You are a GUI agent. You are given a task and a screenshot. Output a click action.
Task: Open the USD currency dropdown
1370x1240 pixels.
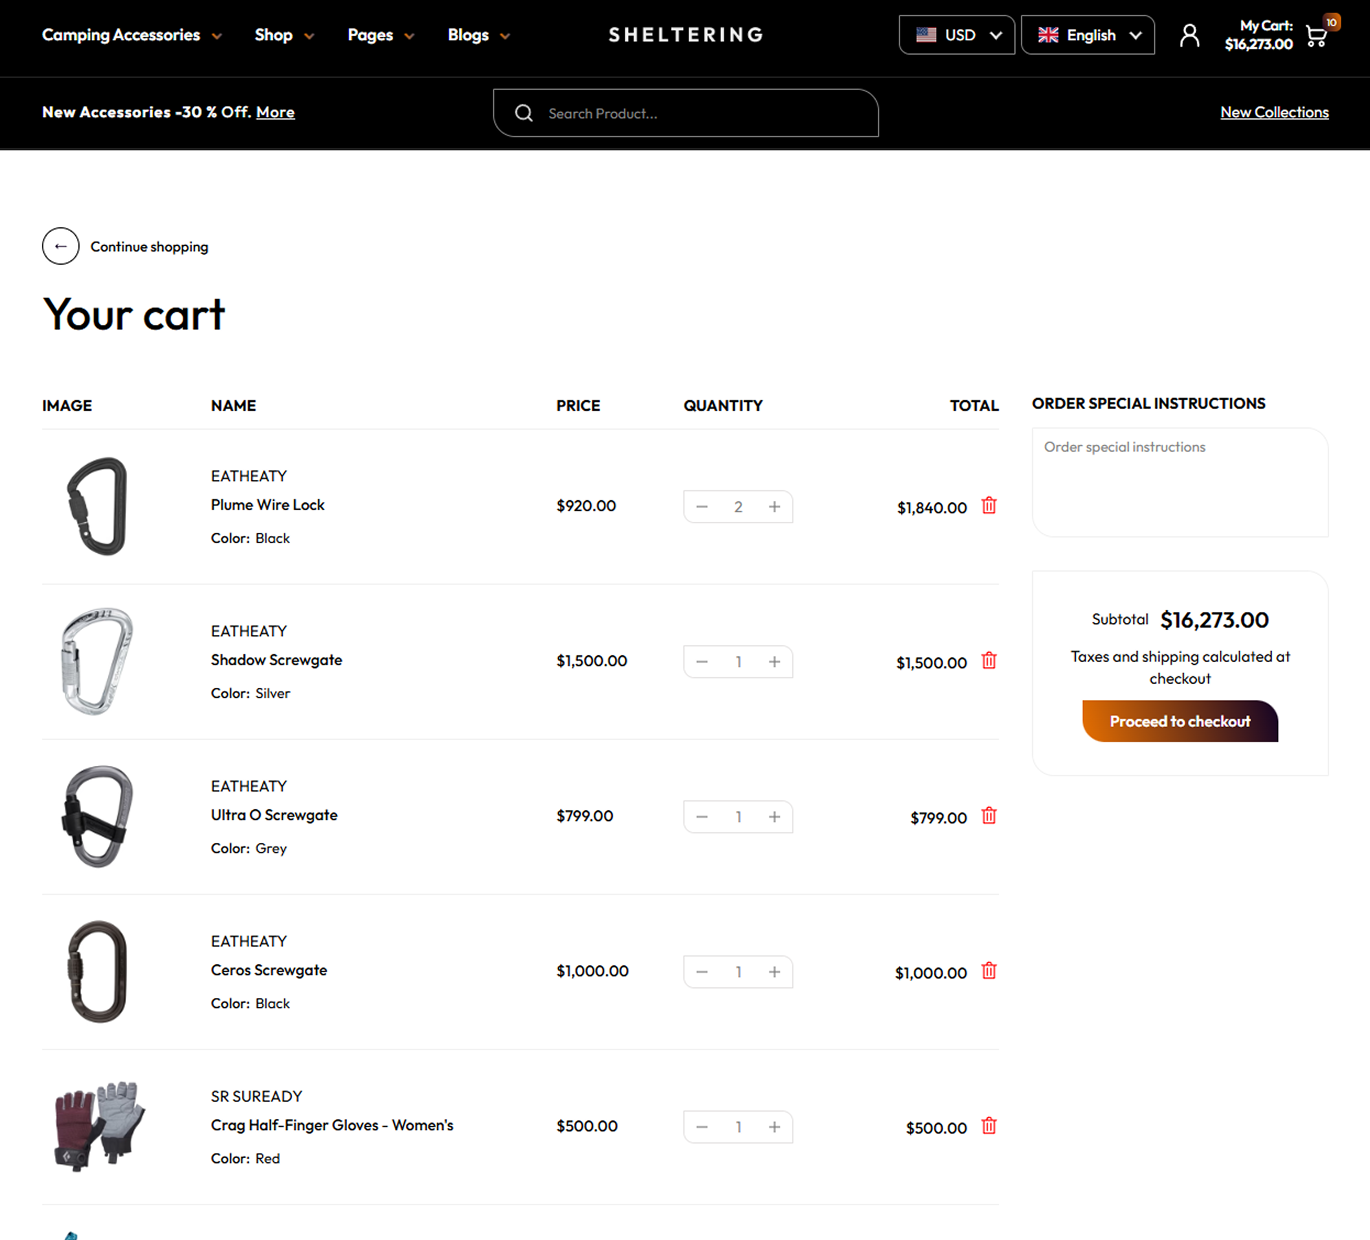coord(957,35)
